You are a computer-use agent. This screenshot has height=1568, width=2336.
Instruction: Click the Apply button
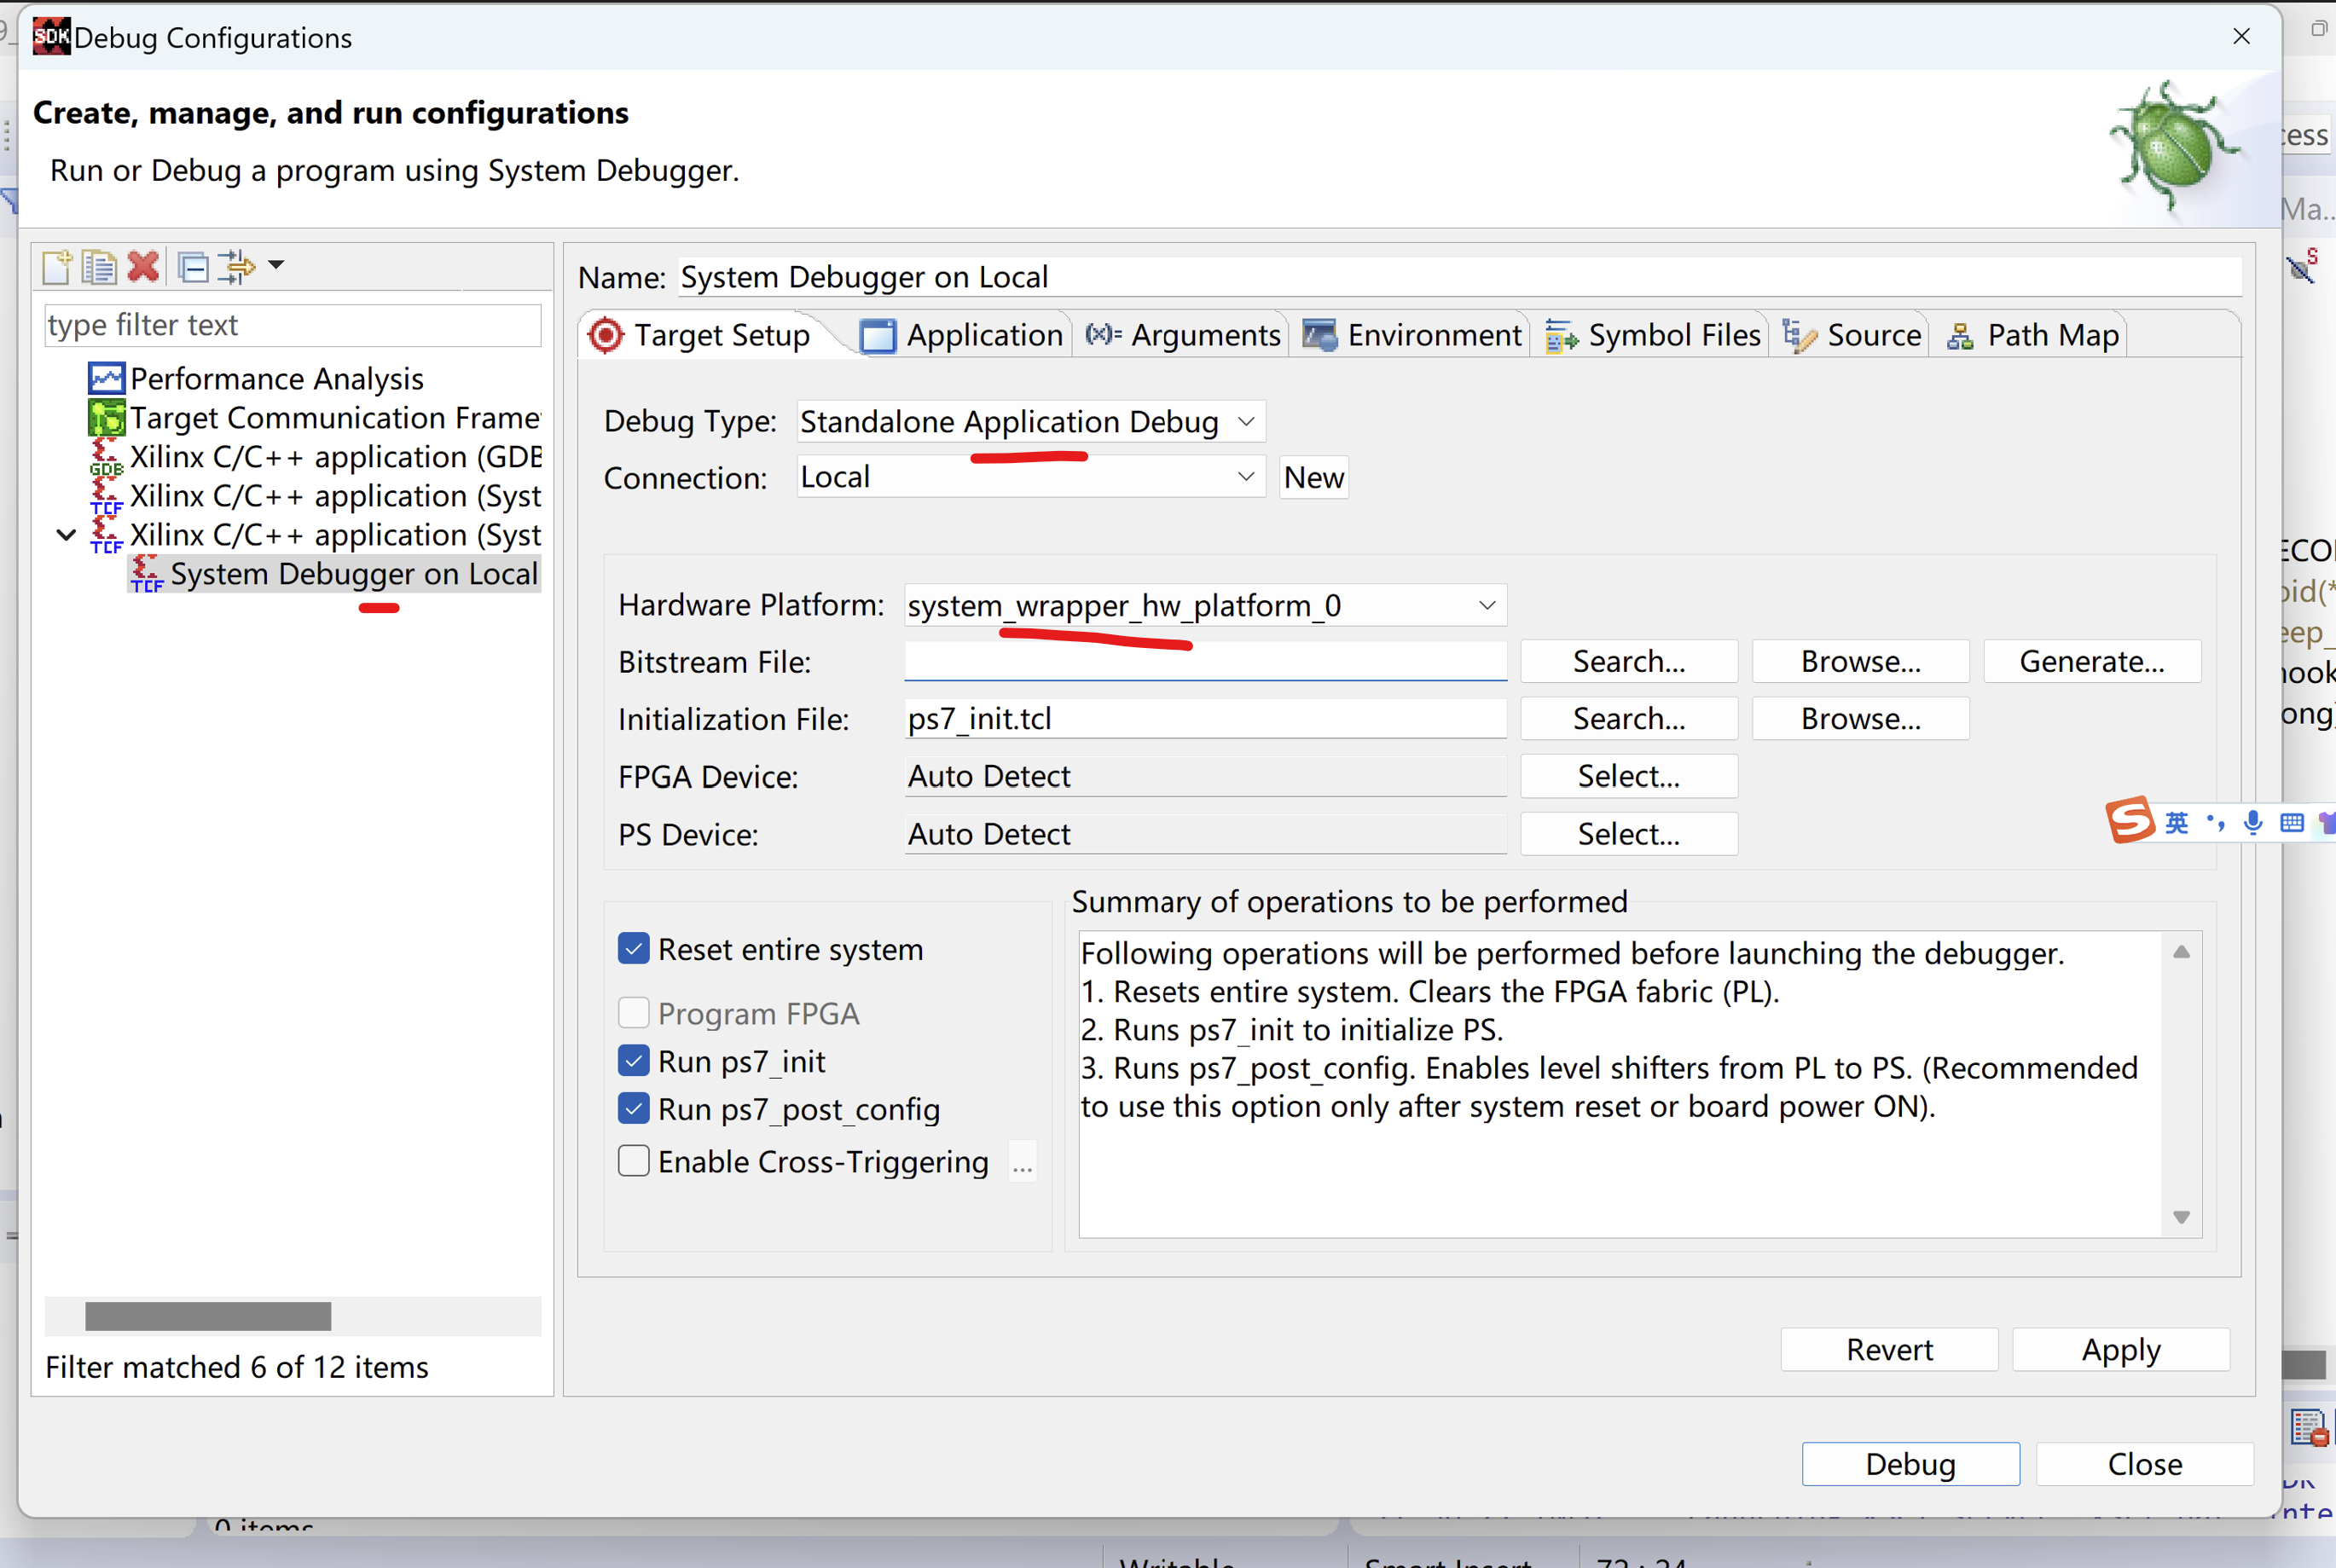2121,1350
